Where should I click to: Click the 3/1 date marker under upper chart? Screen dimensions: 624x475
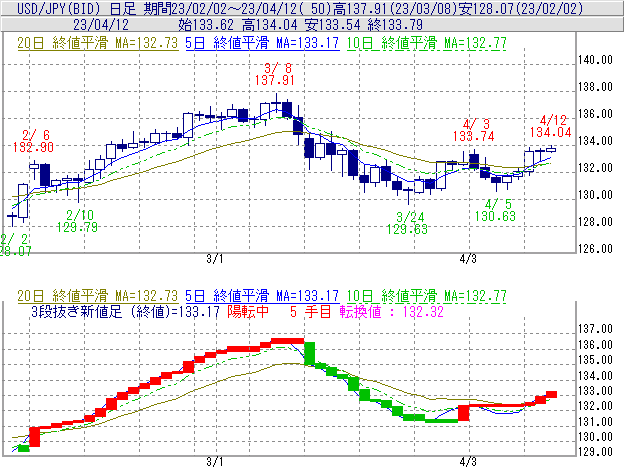[214, 259]
